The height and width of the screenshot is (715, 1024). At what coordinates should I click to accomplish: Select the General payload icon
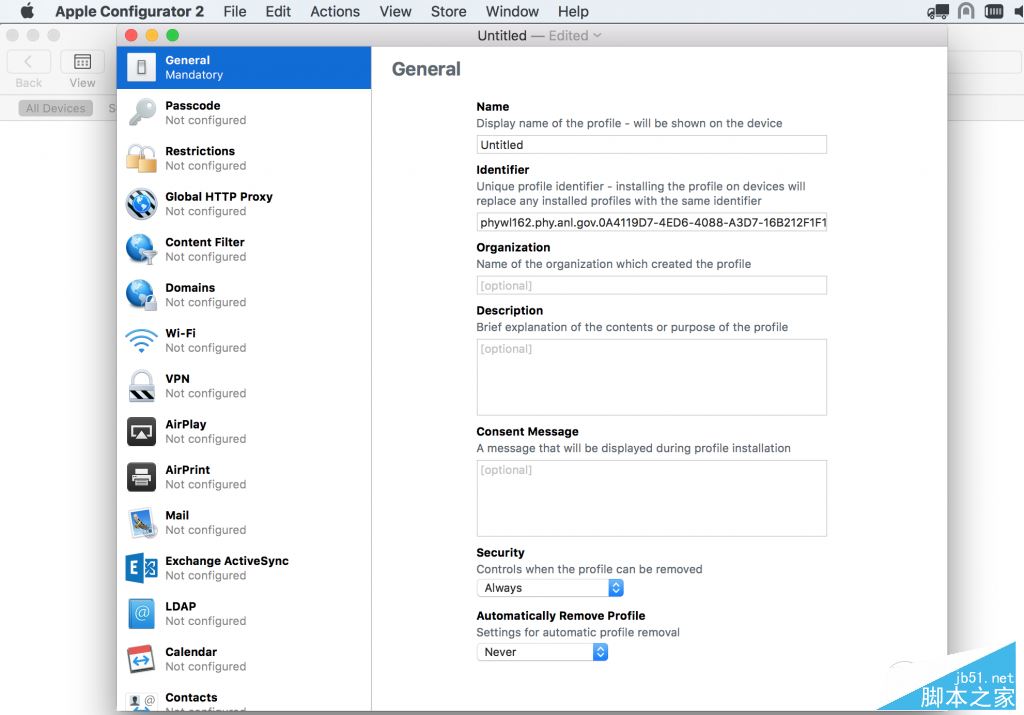click(x=141, y=67)
